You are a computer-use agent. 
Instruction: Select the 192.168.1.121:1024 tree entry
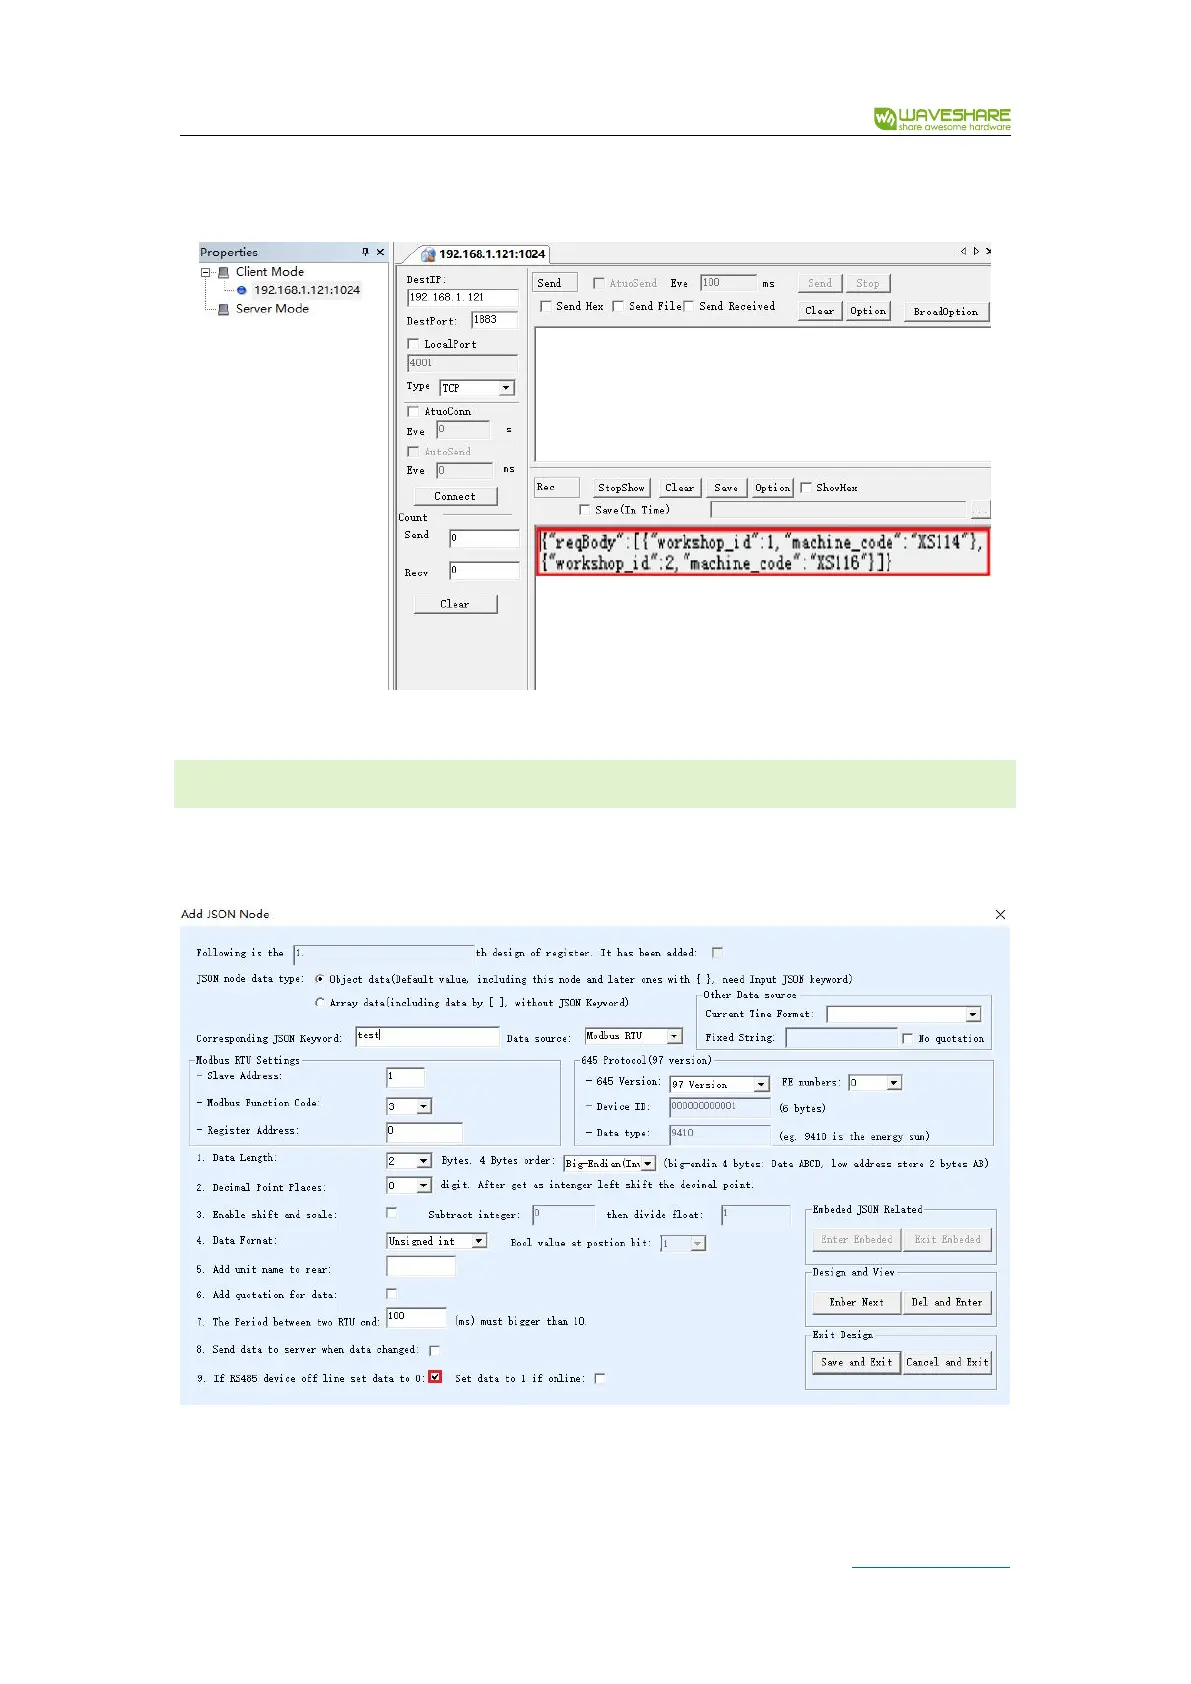tap(306, 290)
